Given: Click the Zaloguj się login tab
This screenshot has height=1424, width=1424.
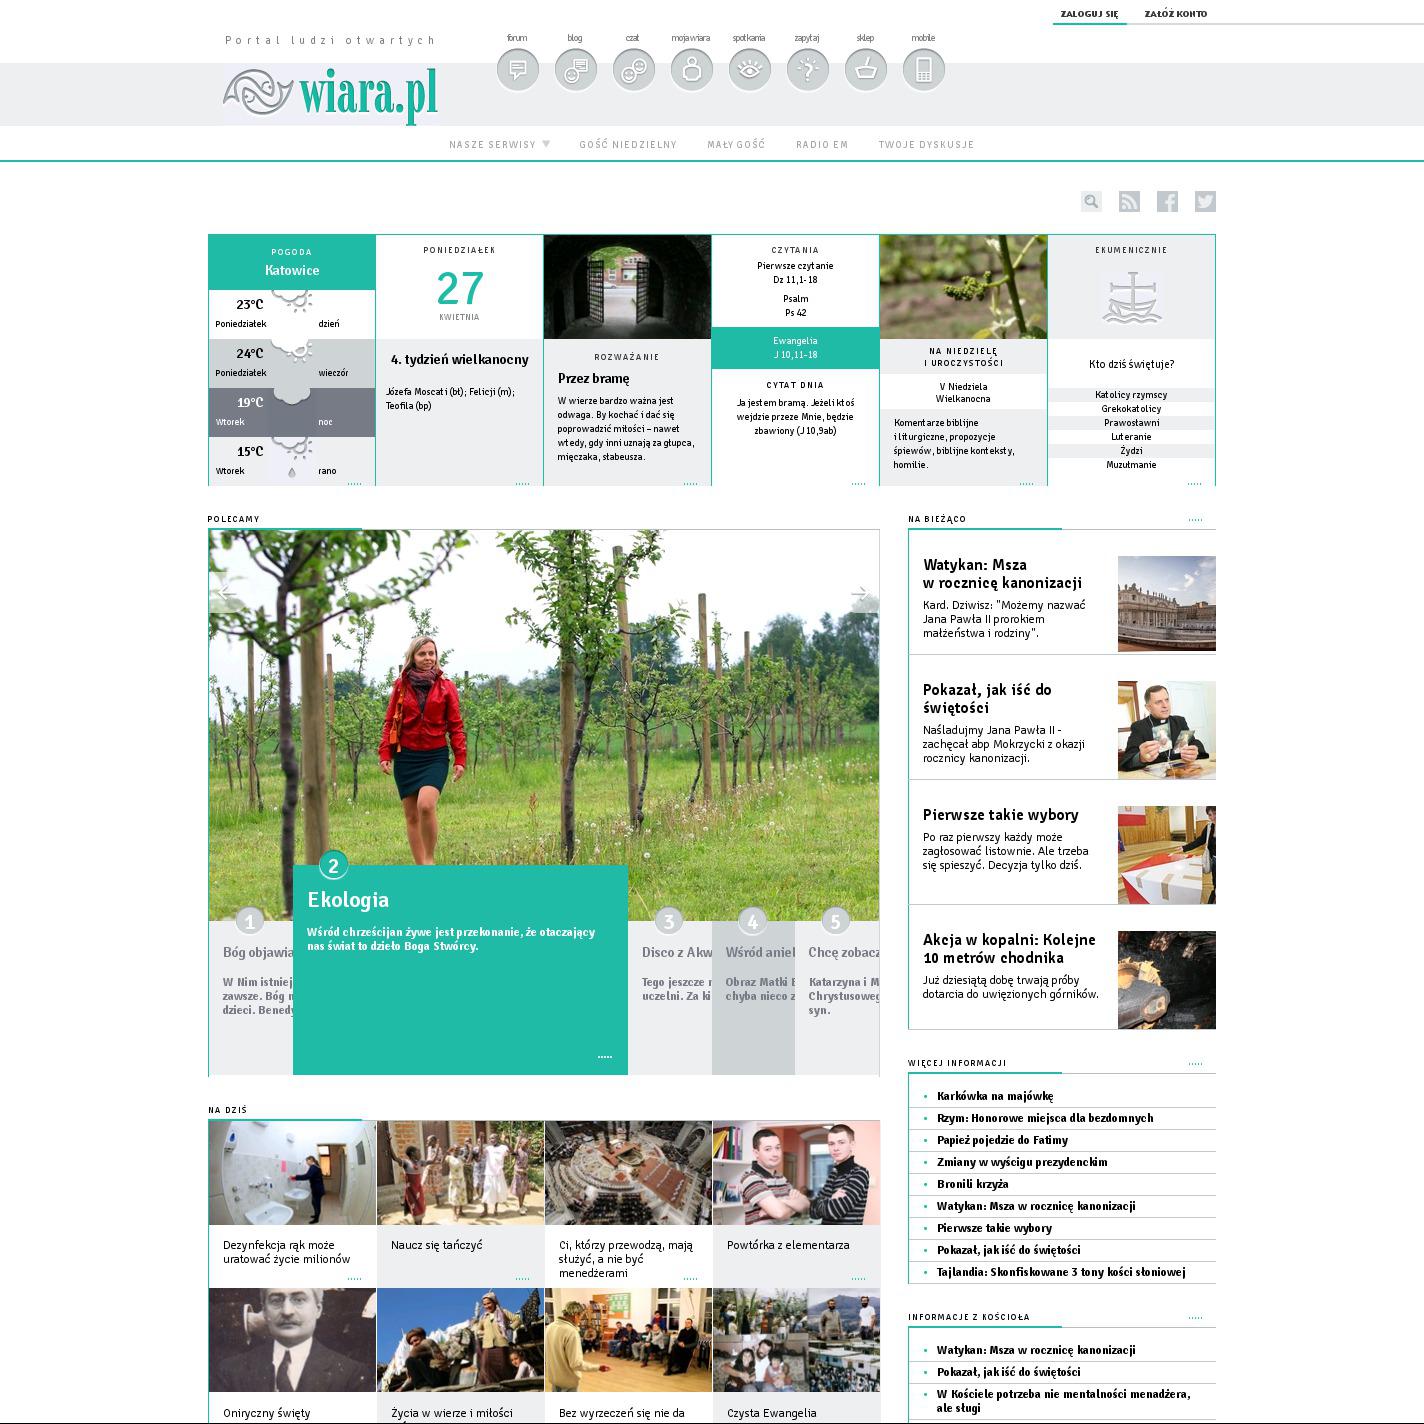Looking at the screenshot, I should (x=1090, y=14).
